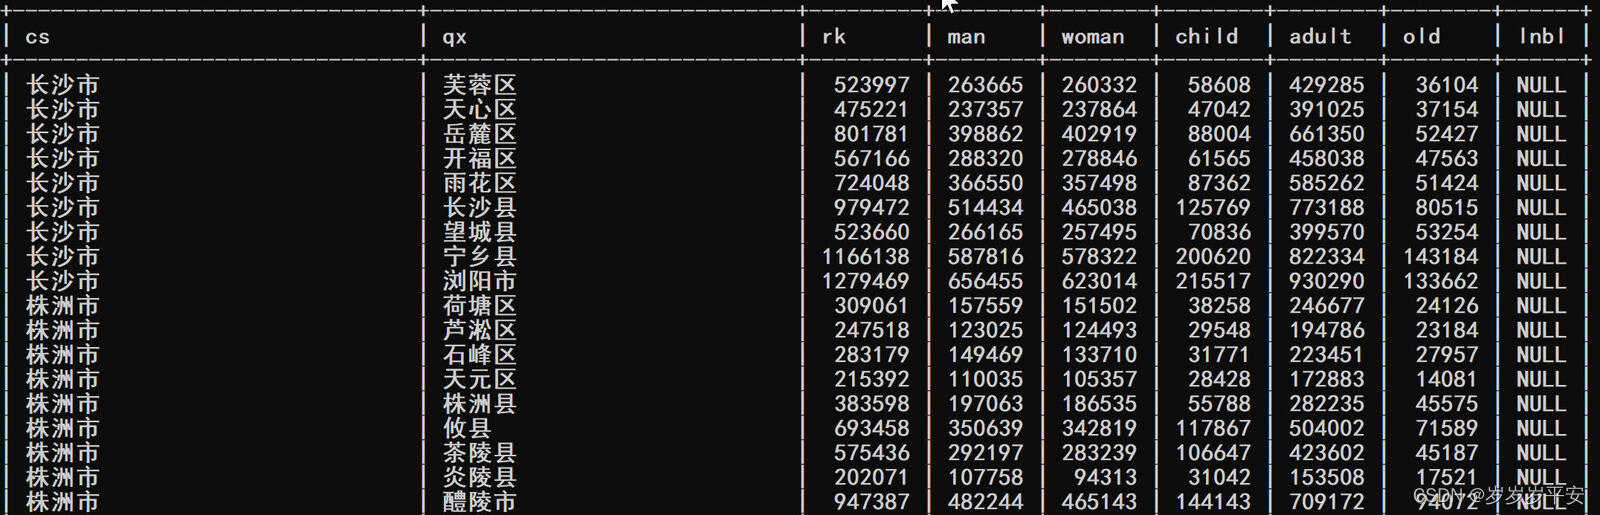This screenshot has width=1600, height=515.
Task: Select the qx cell 荷塘区
Action: [x=480, y=306]
